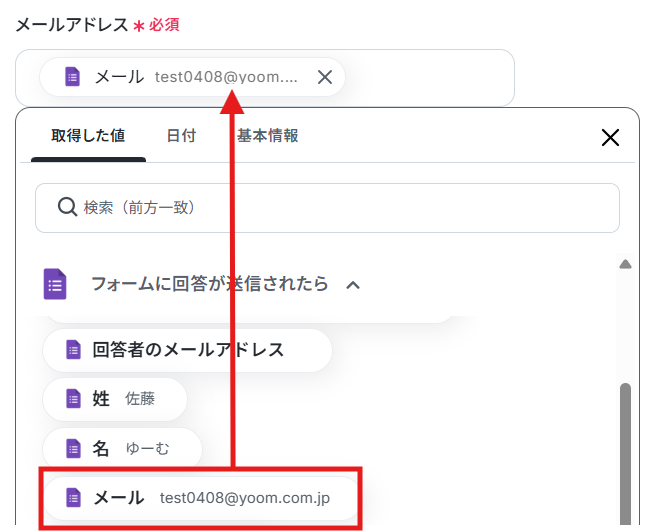Click the 佐藤 sample value text
The image size is (662, 531).
tap(140, 399)
